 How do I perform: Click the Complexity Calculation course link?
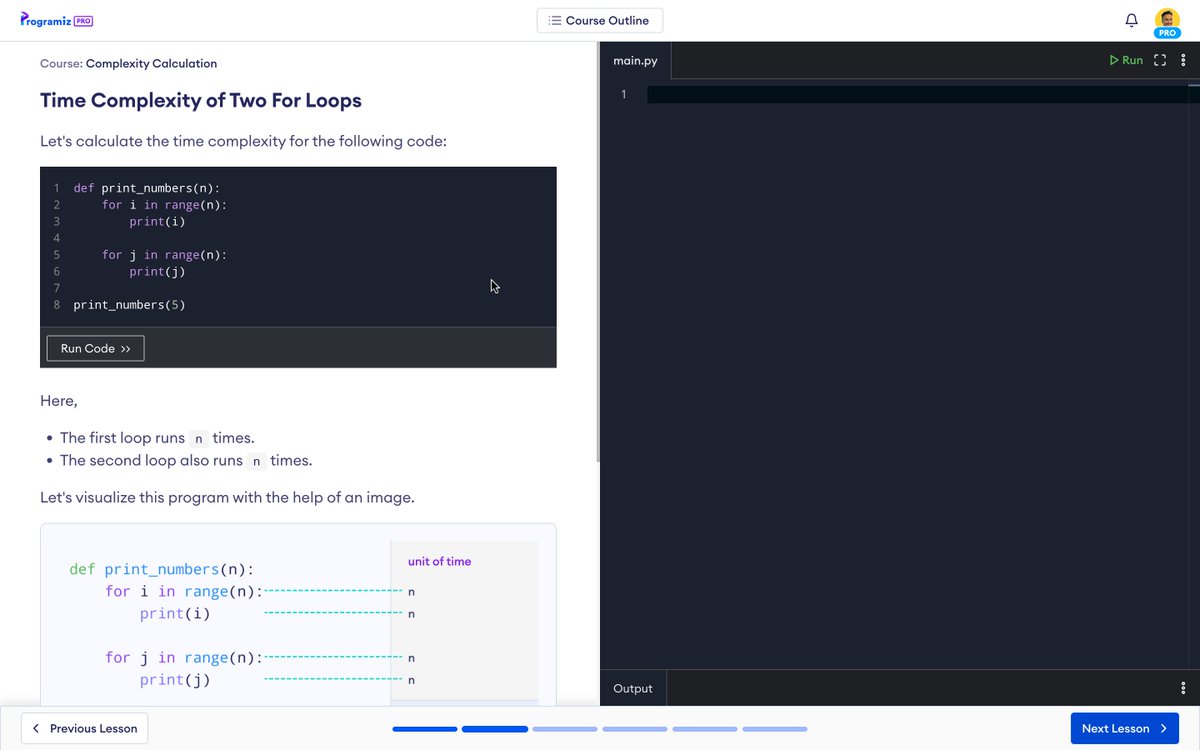point(151,63)
